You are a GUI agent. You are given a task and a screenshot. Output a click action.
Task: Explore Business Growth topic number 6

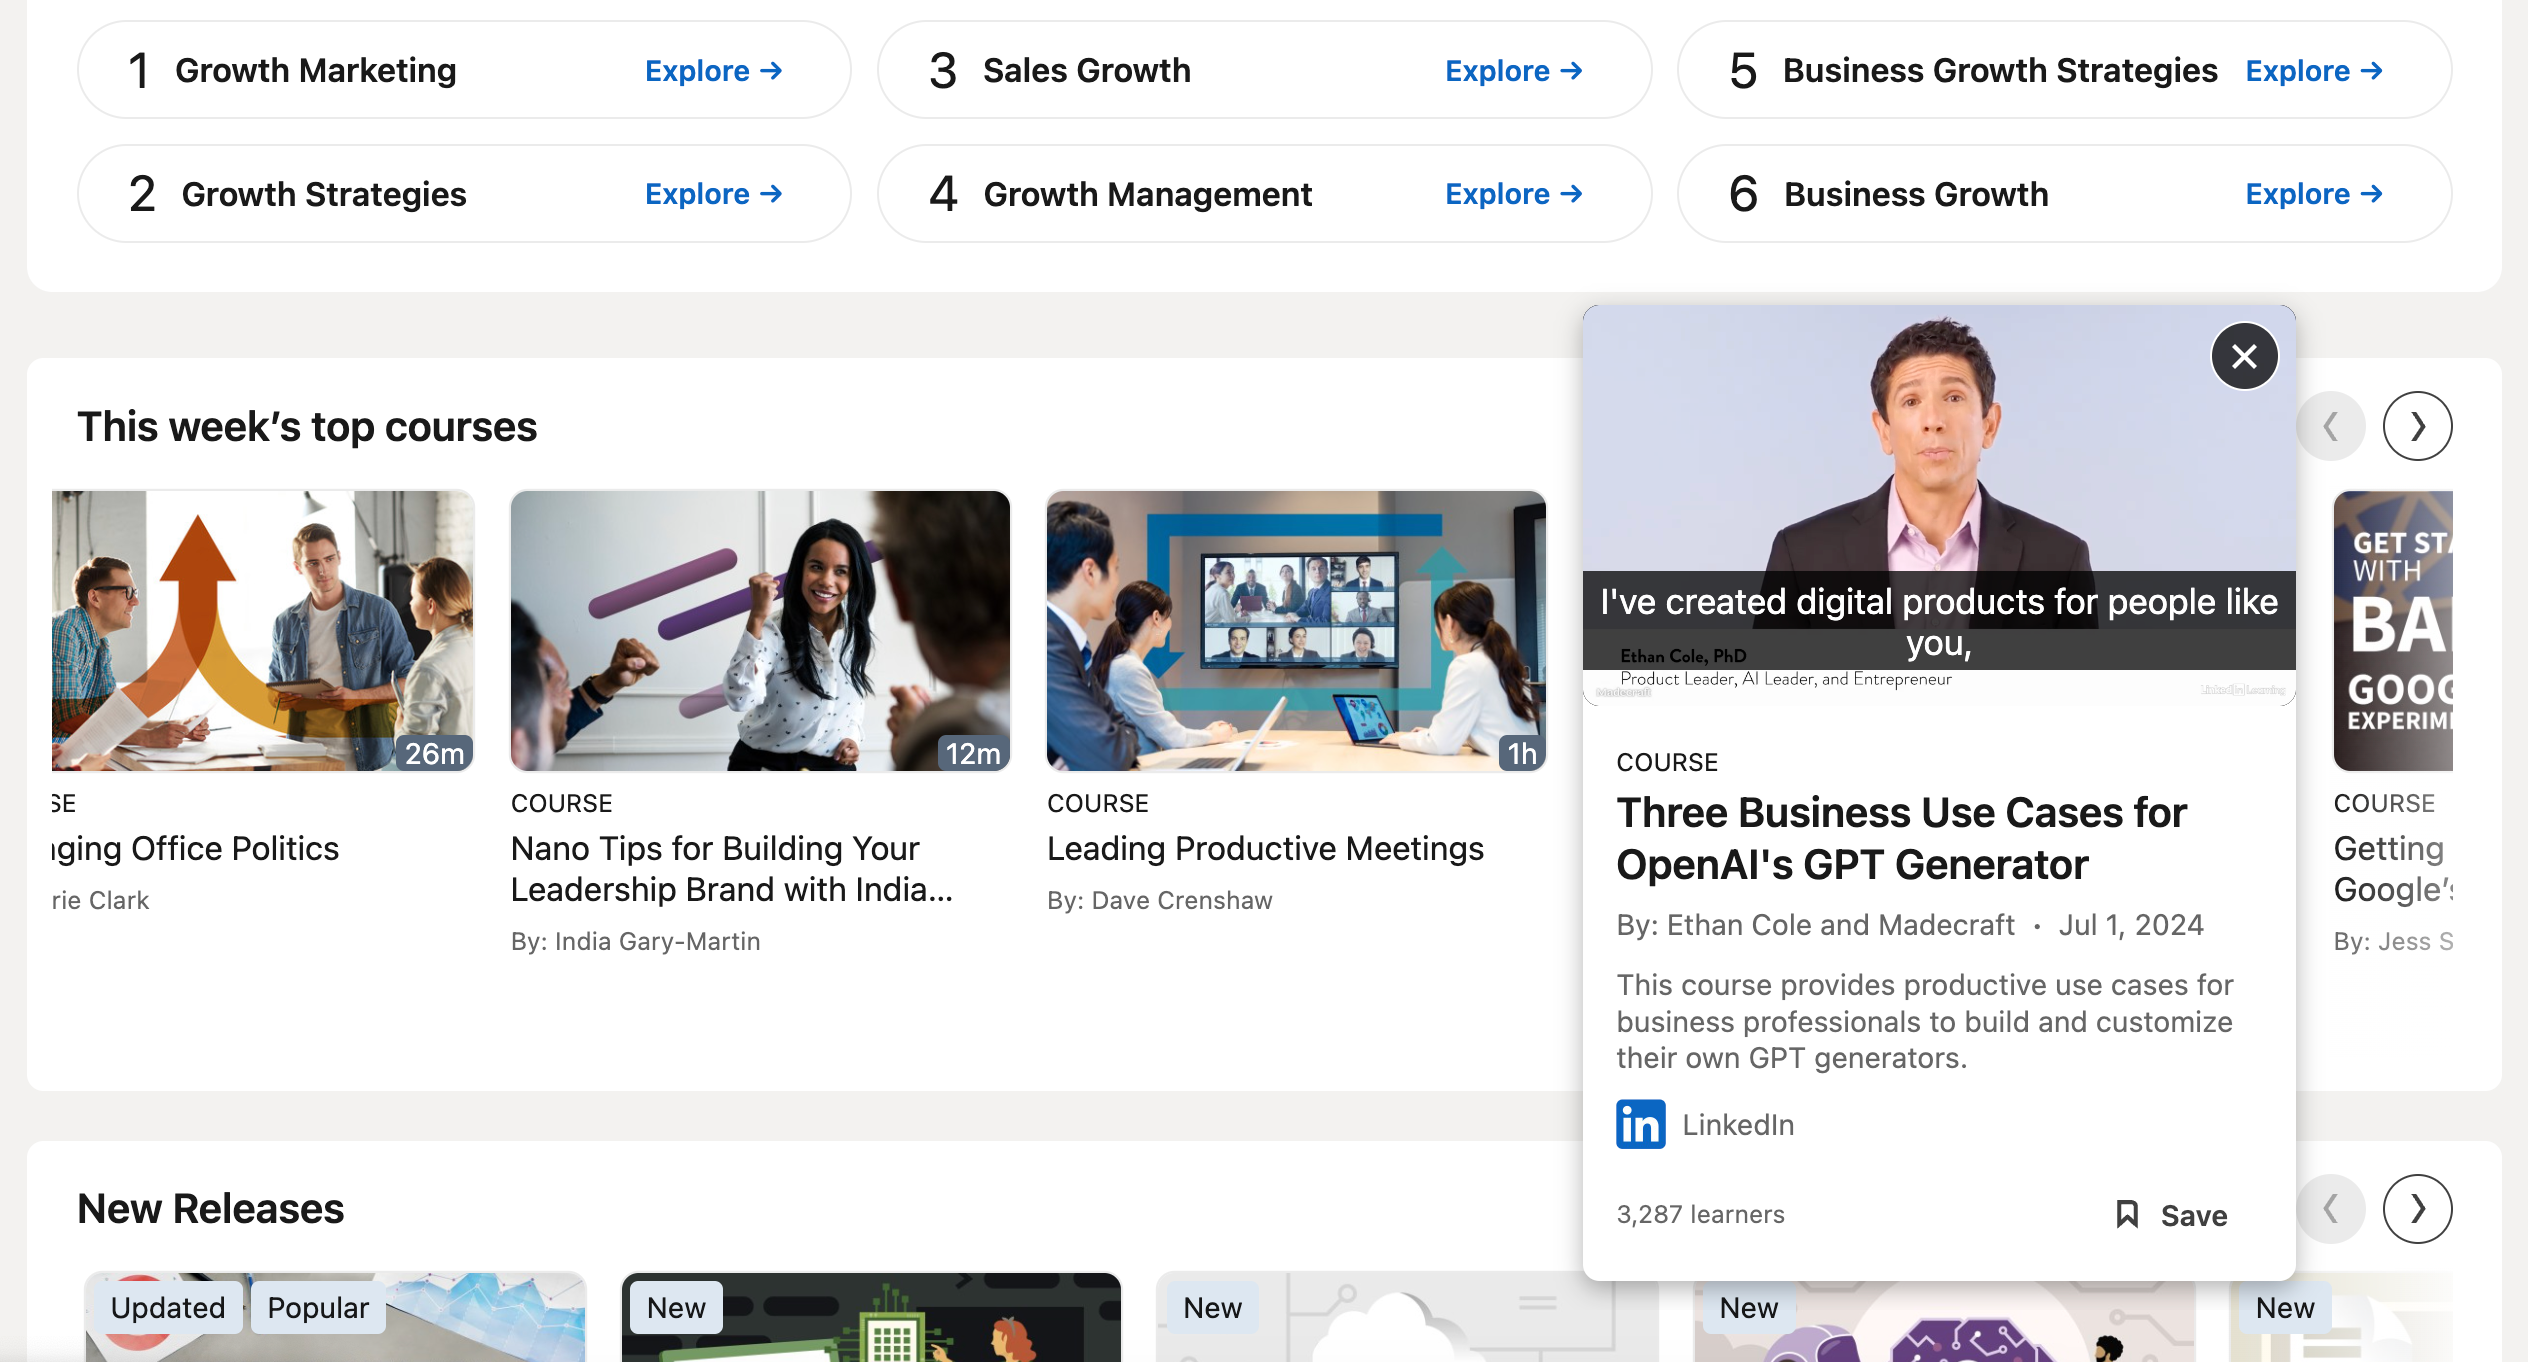2314,194
